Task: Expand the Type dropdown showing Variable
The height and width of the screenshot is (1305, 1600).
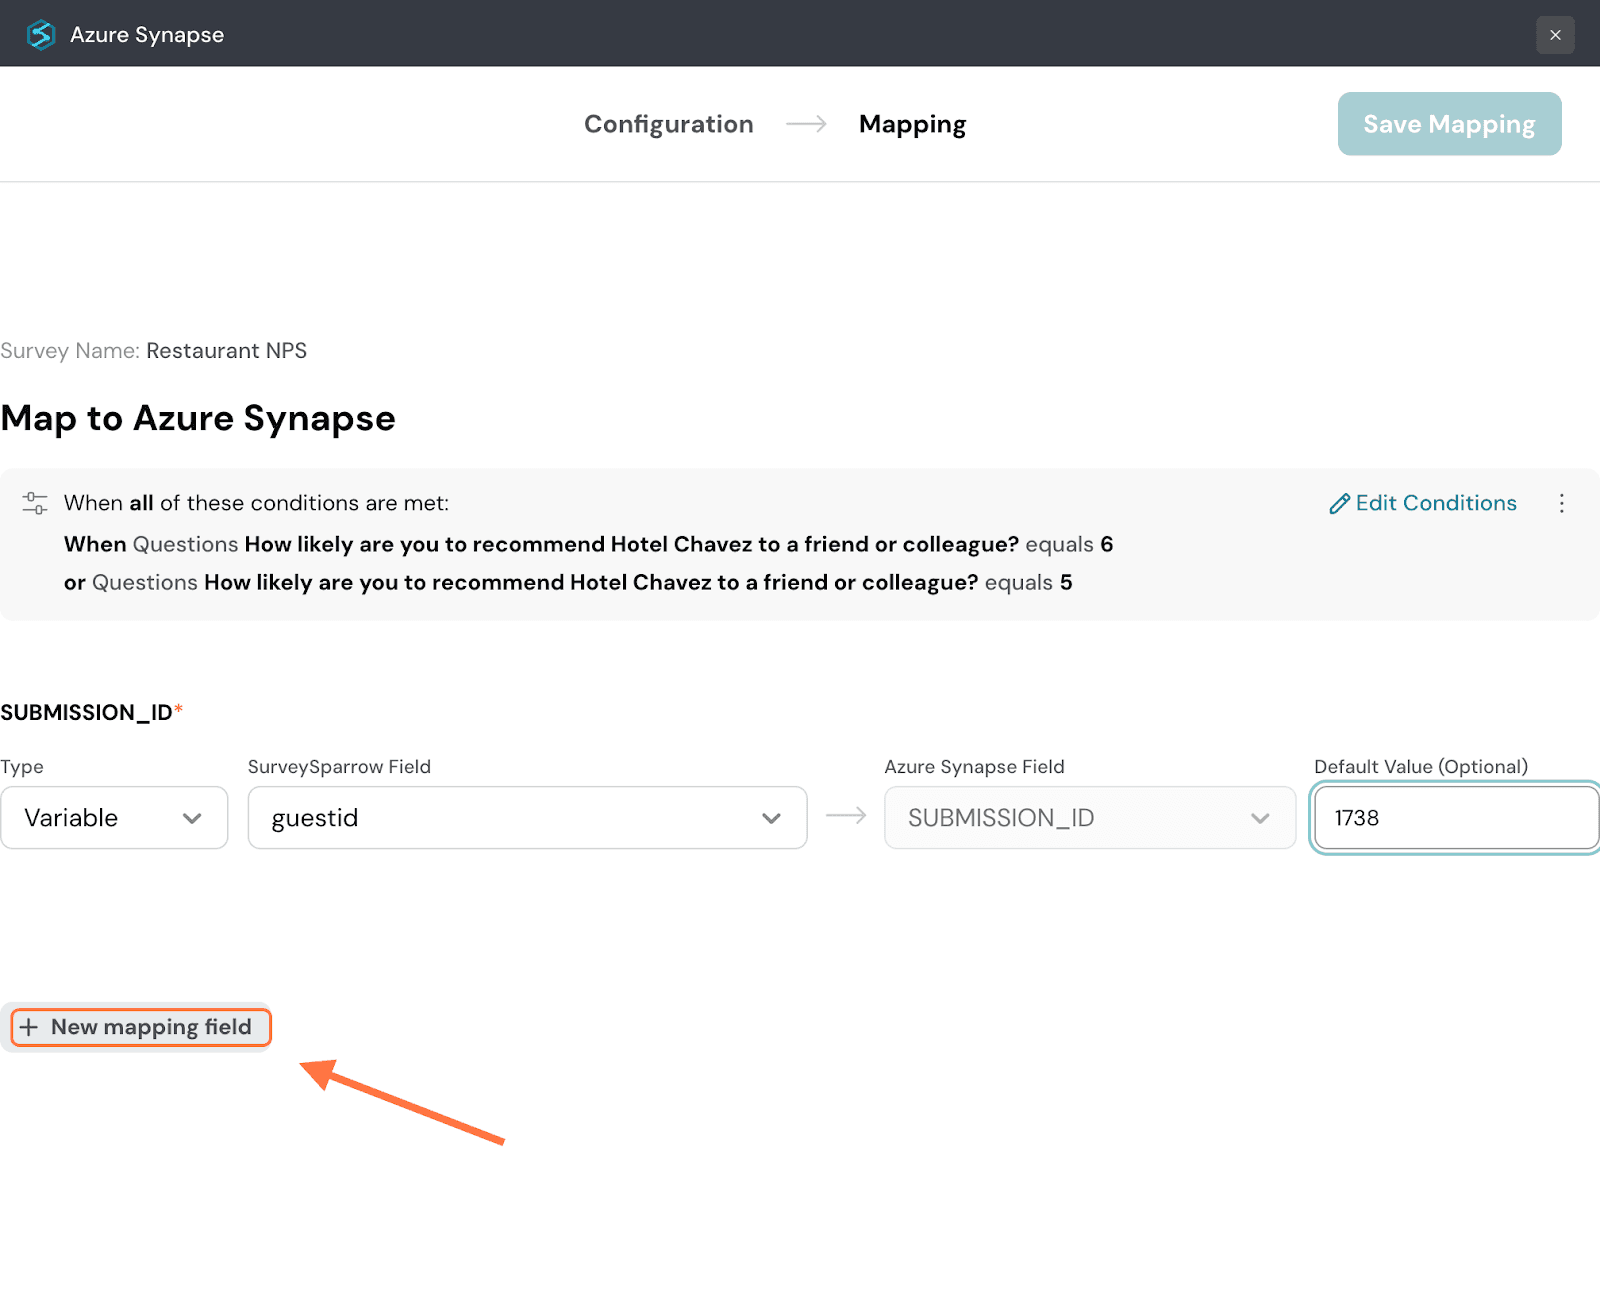Action: pyautogui.click(x=114, y=818)
